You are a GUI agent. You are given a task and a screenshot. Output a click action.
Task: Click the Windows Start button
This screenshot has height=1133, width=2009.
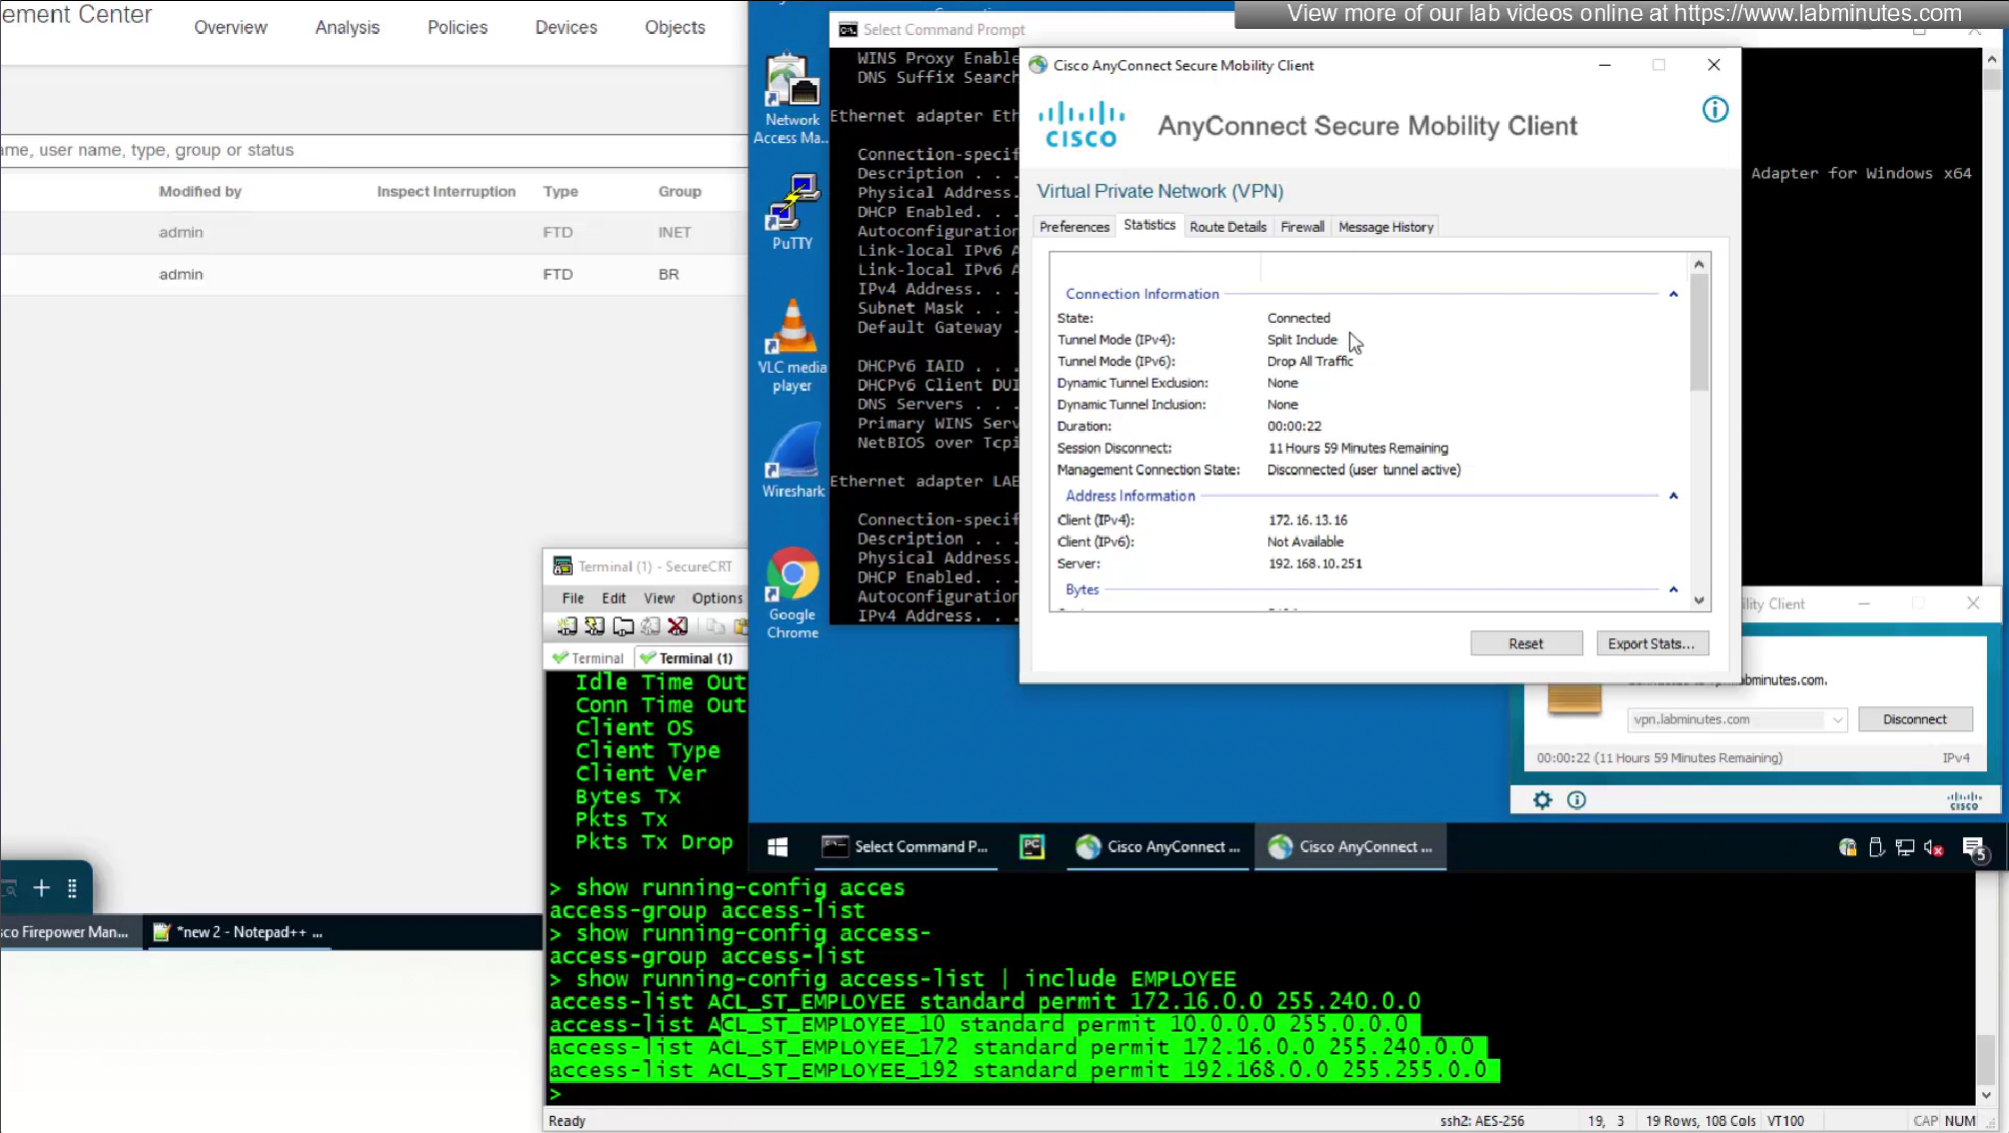pyautogui.click(x=777, y=847)
